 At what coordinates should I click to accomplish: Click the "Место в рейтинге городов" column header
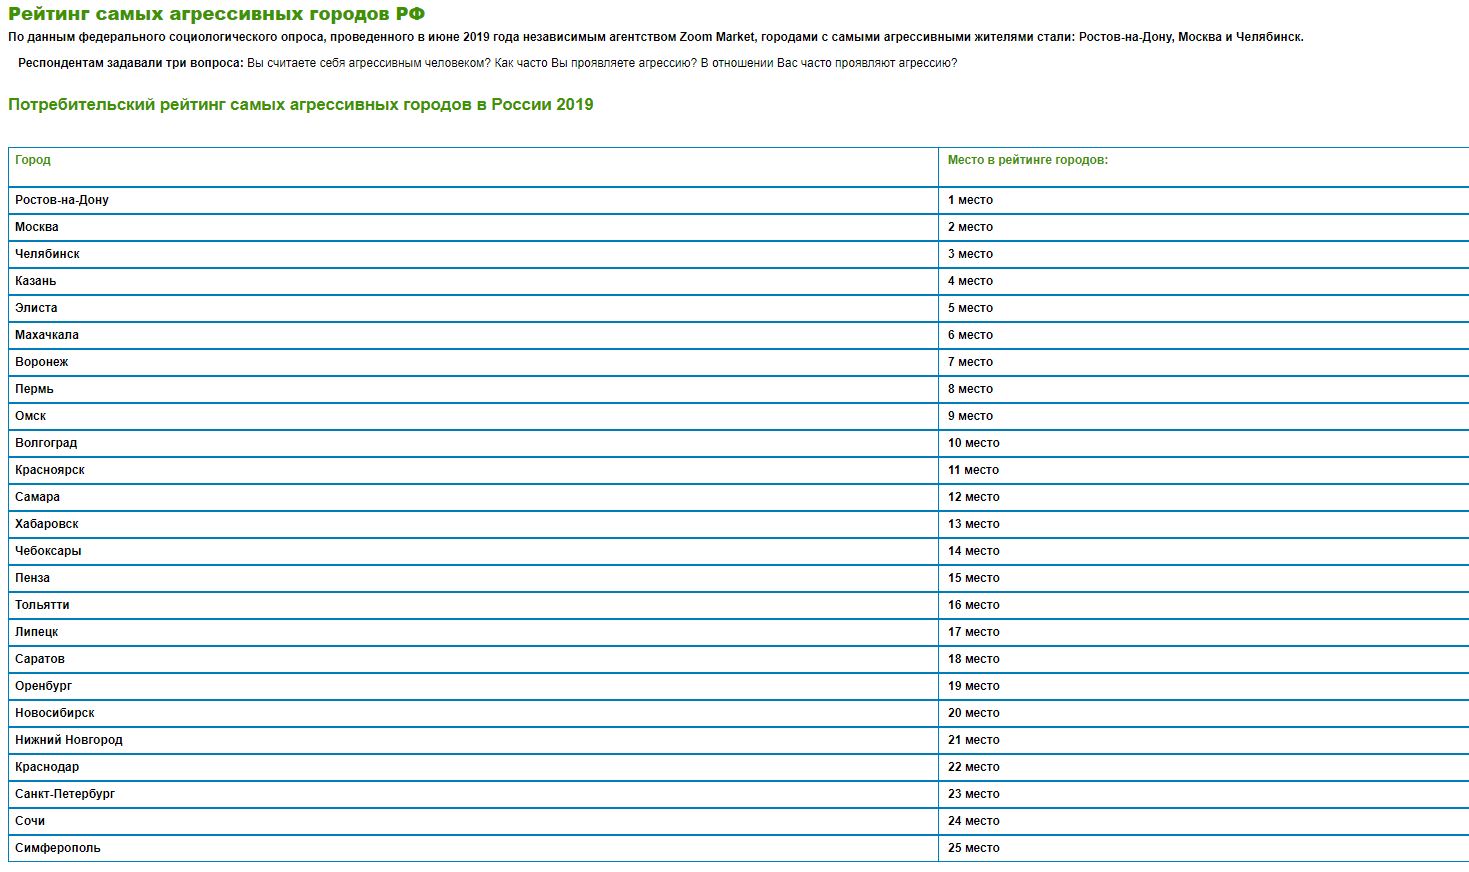(1027, 160)
